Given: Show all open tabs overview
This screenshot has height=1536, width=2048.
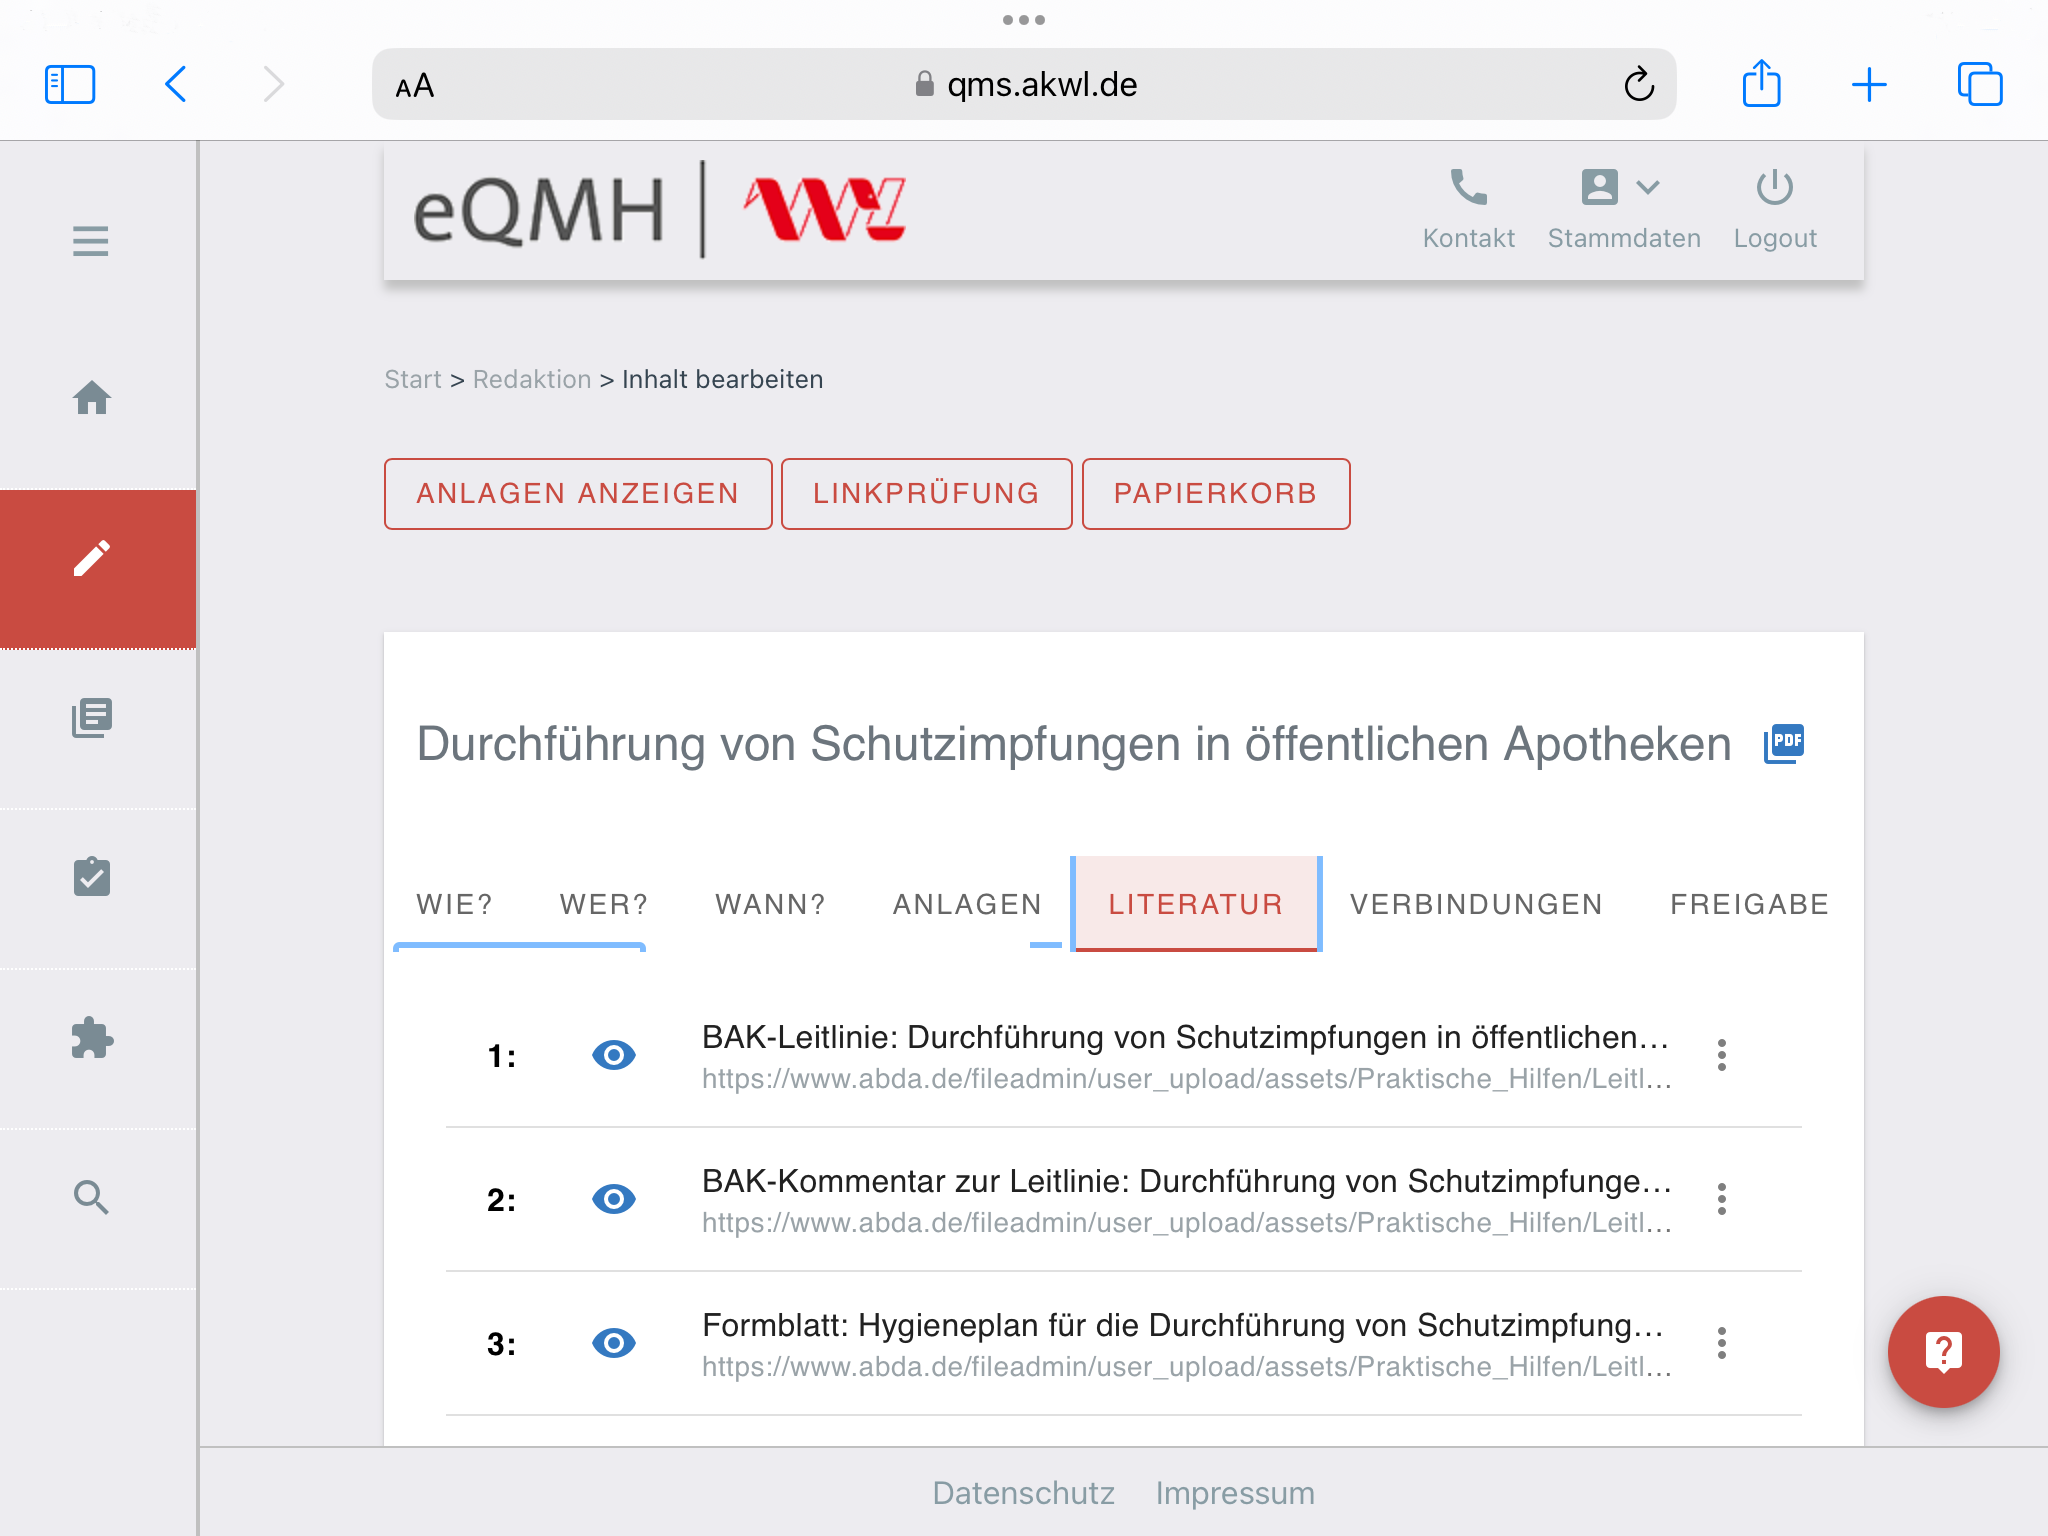Looking at the screenshot, I should 1980,84.
